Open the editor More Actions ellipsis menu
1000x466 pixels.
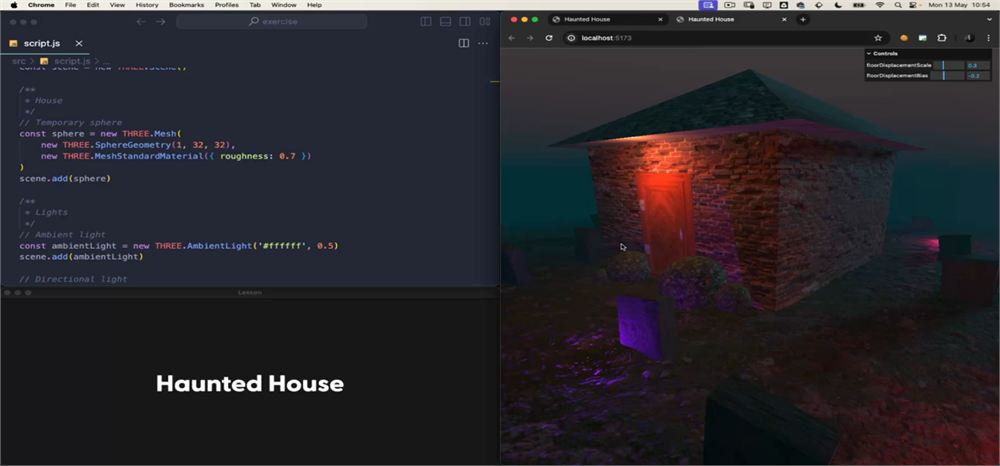(483, 43)
